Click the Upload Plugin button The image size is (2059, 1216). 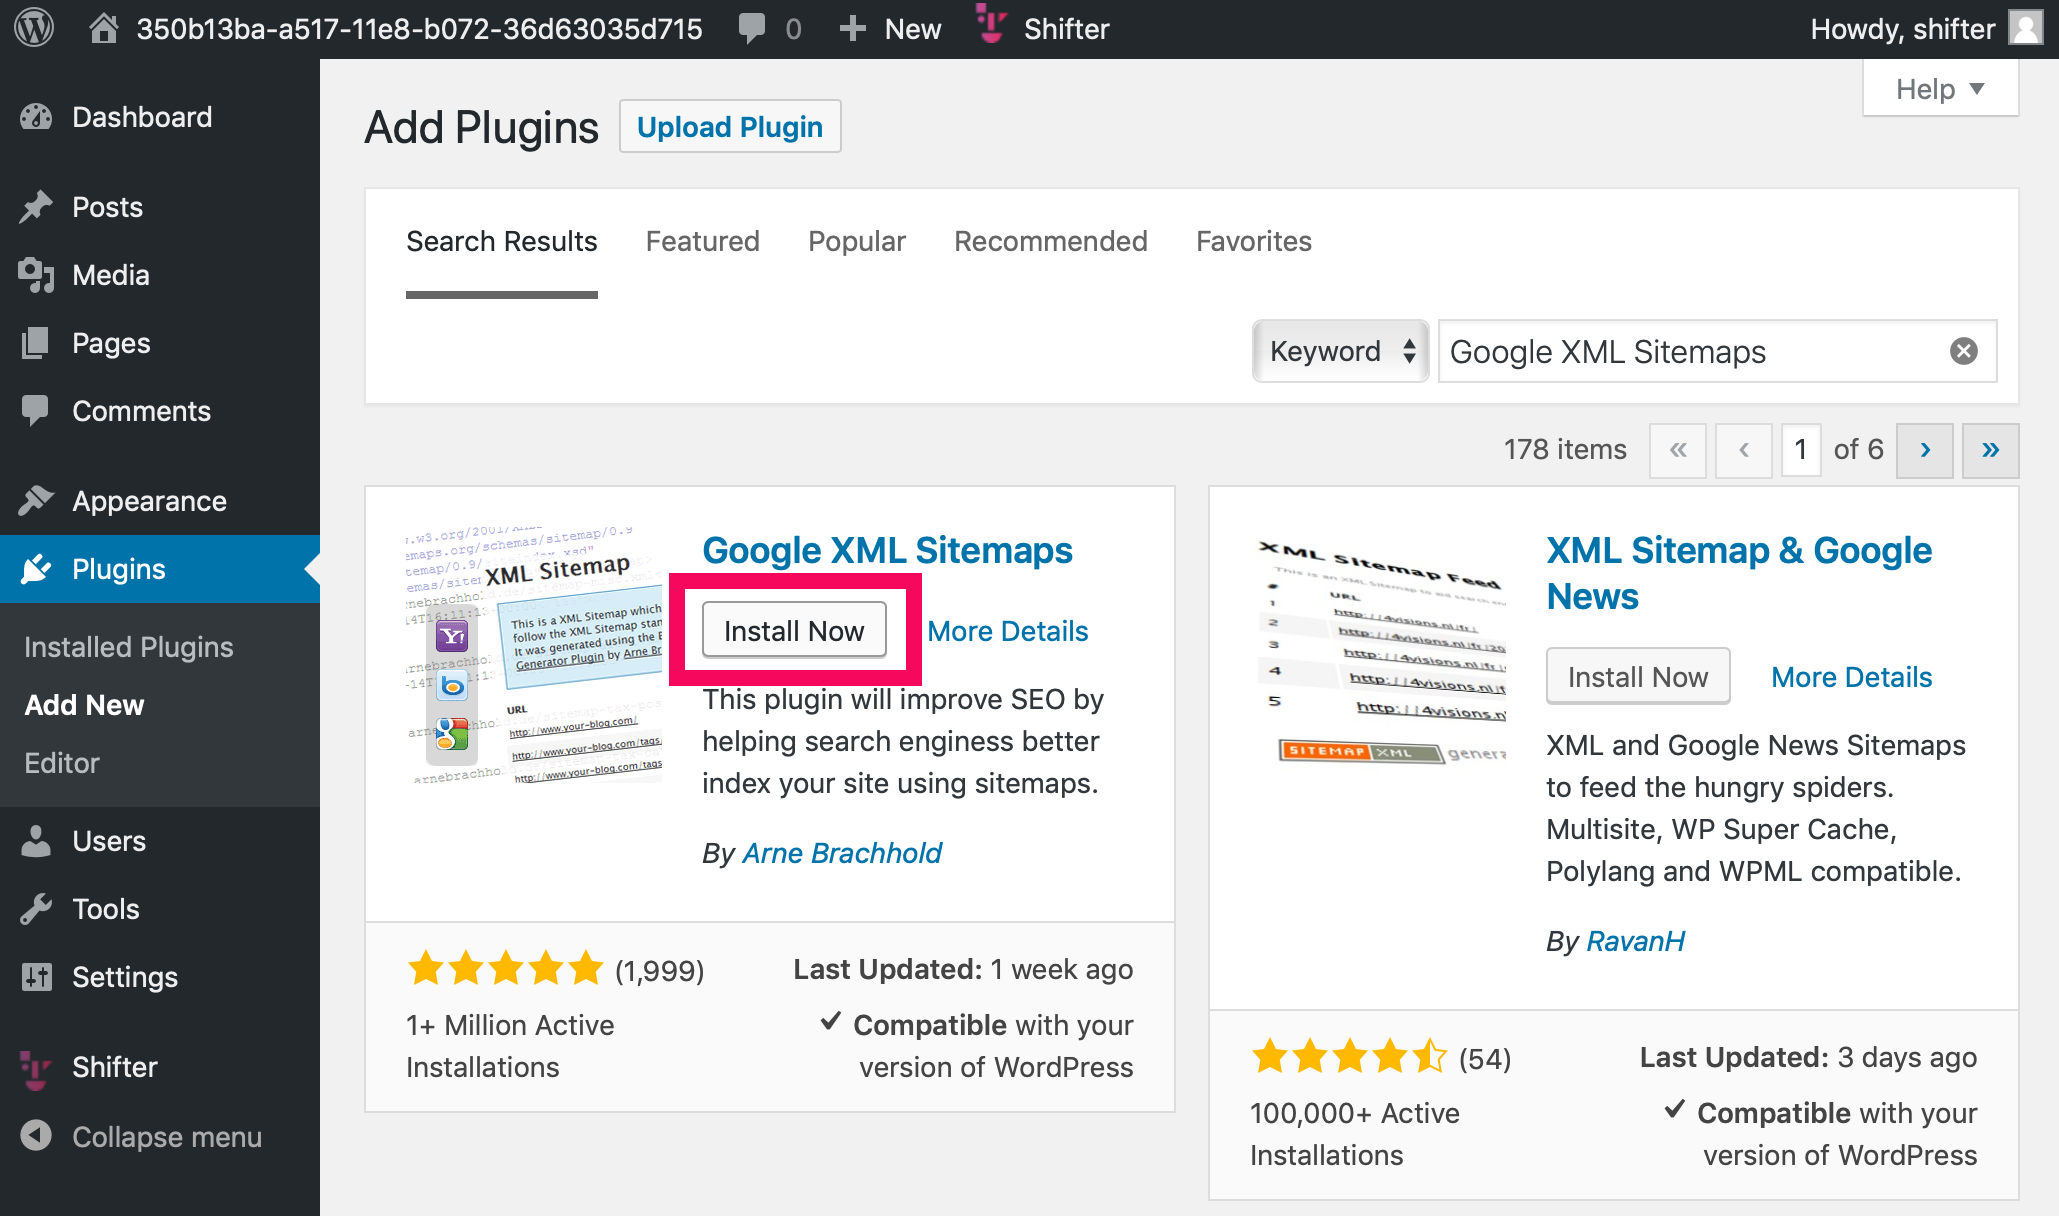pyautogui.click(x=730, y=127)
